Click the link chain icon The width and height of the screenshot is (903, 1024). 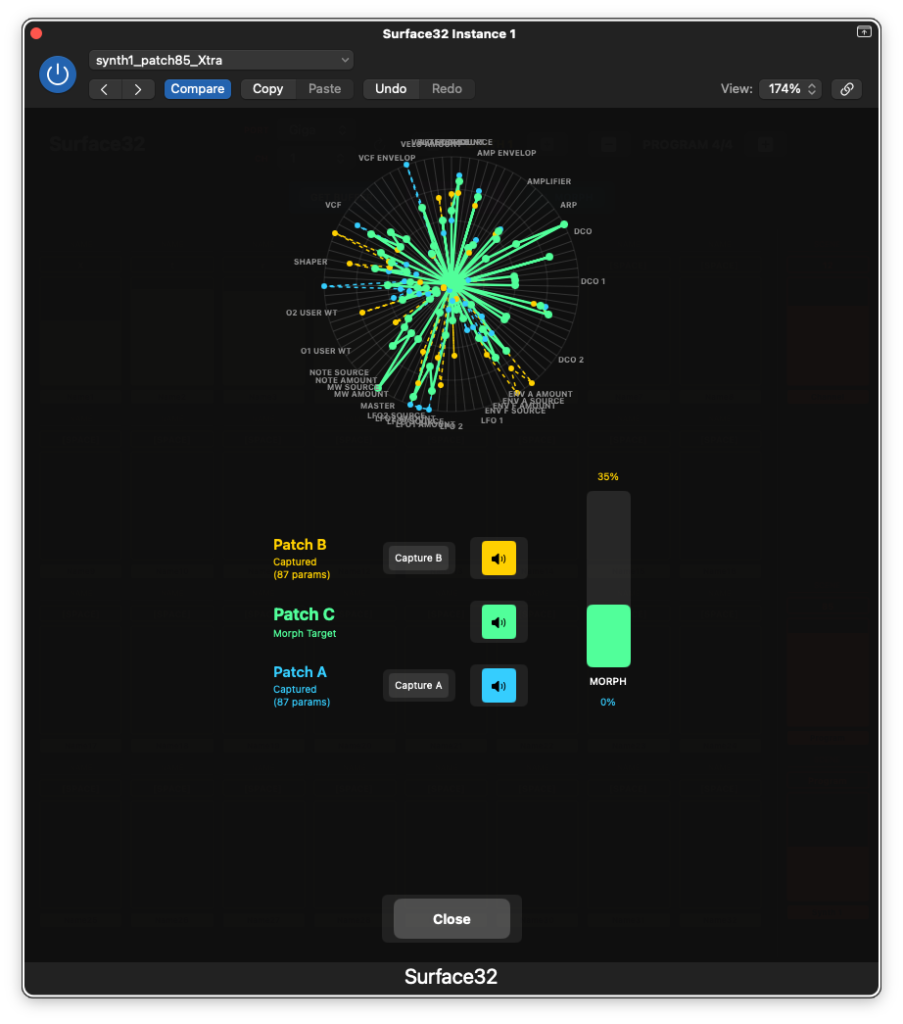tap(846, 89)
